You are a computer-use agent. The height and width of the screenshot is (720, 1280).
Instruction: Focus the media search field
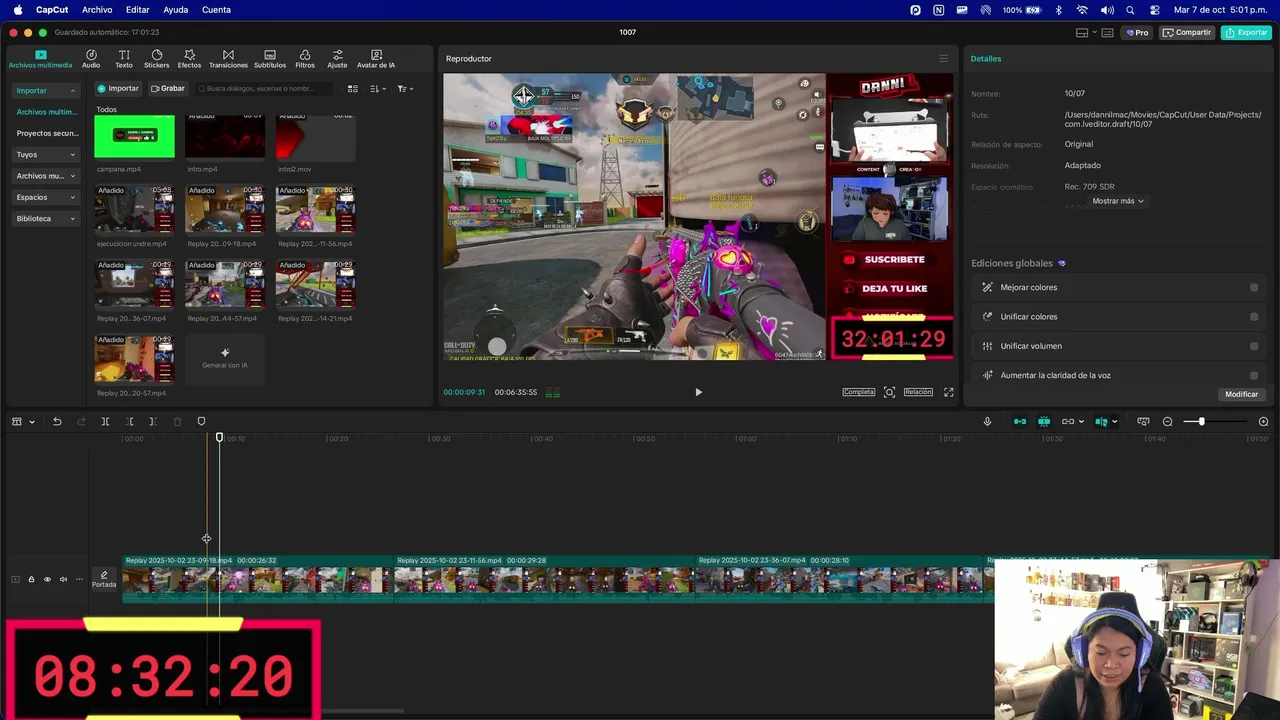click(266, 89)
